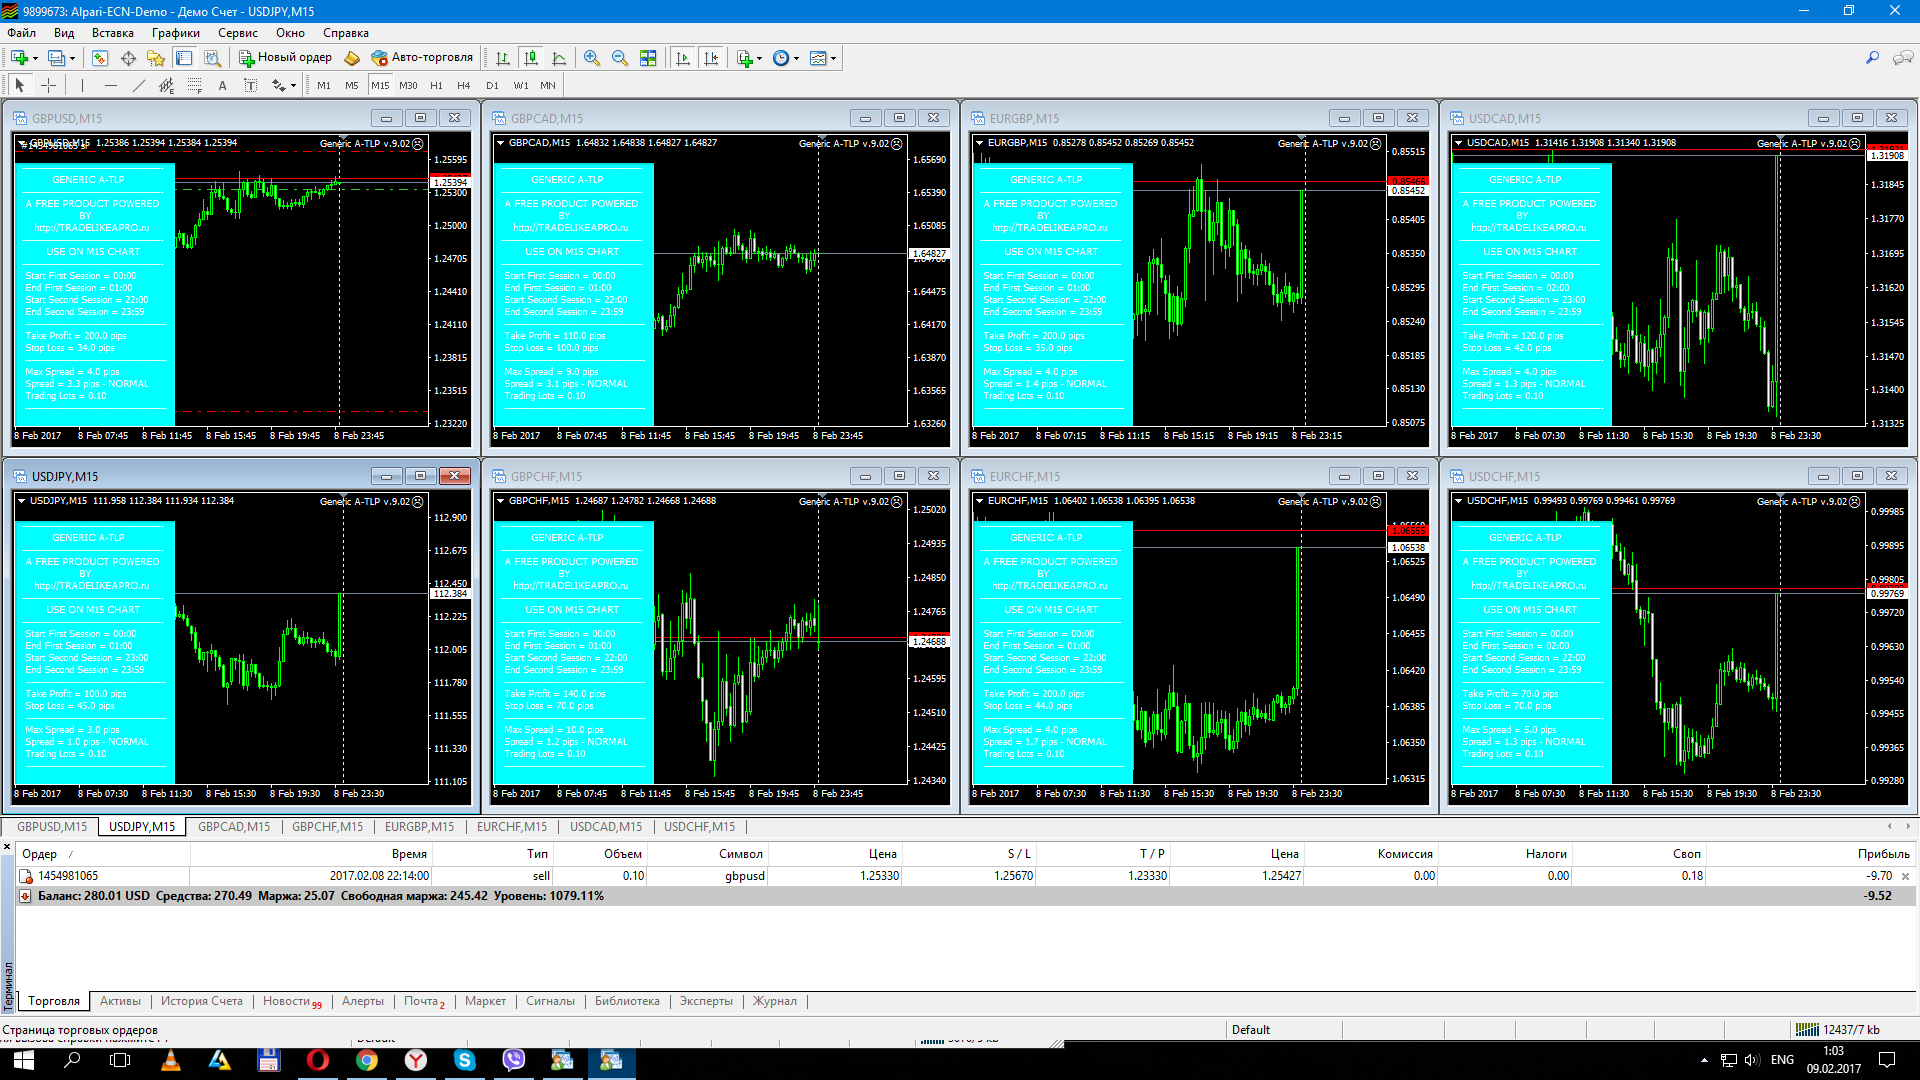
Task: Expand the Profiles dropdown arrow
Action: pyautogui.click(x=73, y=58)
